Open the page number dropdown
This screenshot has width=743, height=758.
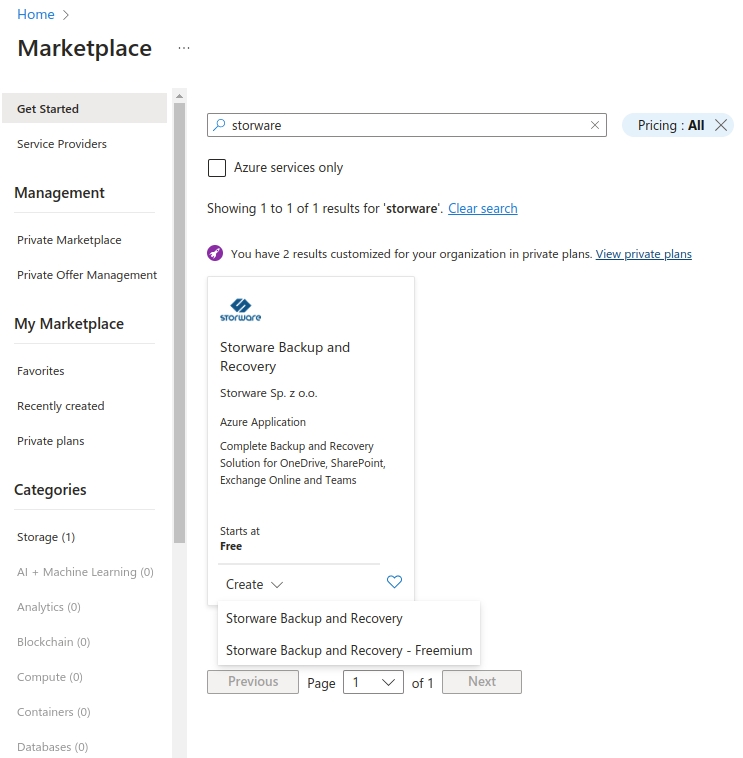point(373,682)
